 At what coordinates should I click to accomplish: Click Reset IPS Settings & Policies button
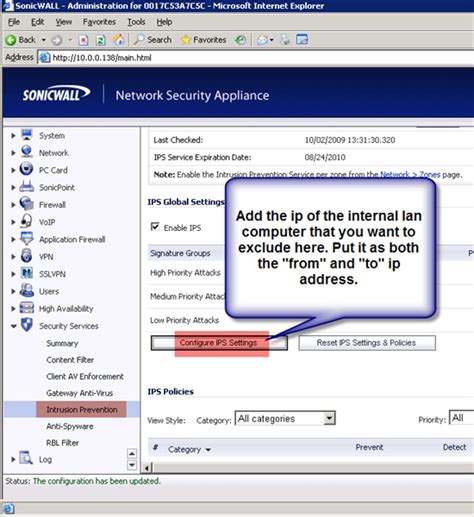(x=367, y=343)
